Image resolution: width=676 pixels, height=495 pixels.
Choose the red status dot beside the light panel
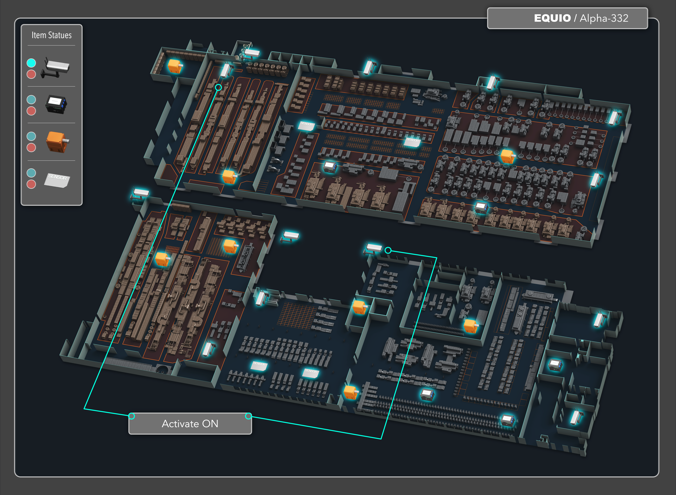pyautogui.click(x=31, y=184)
